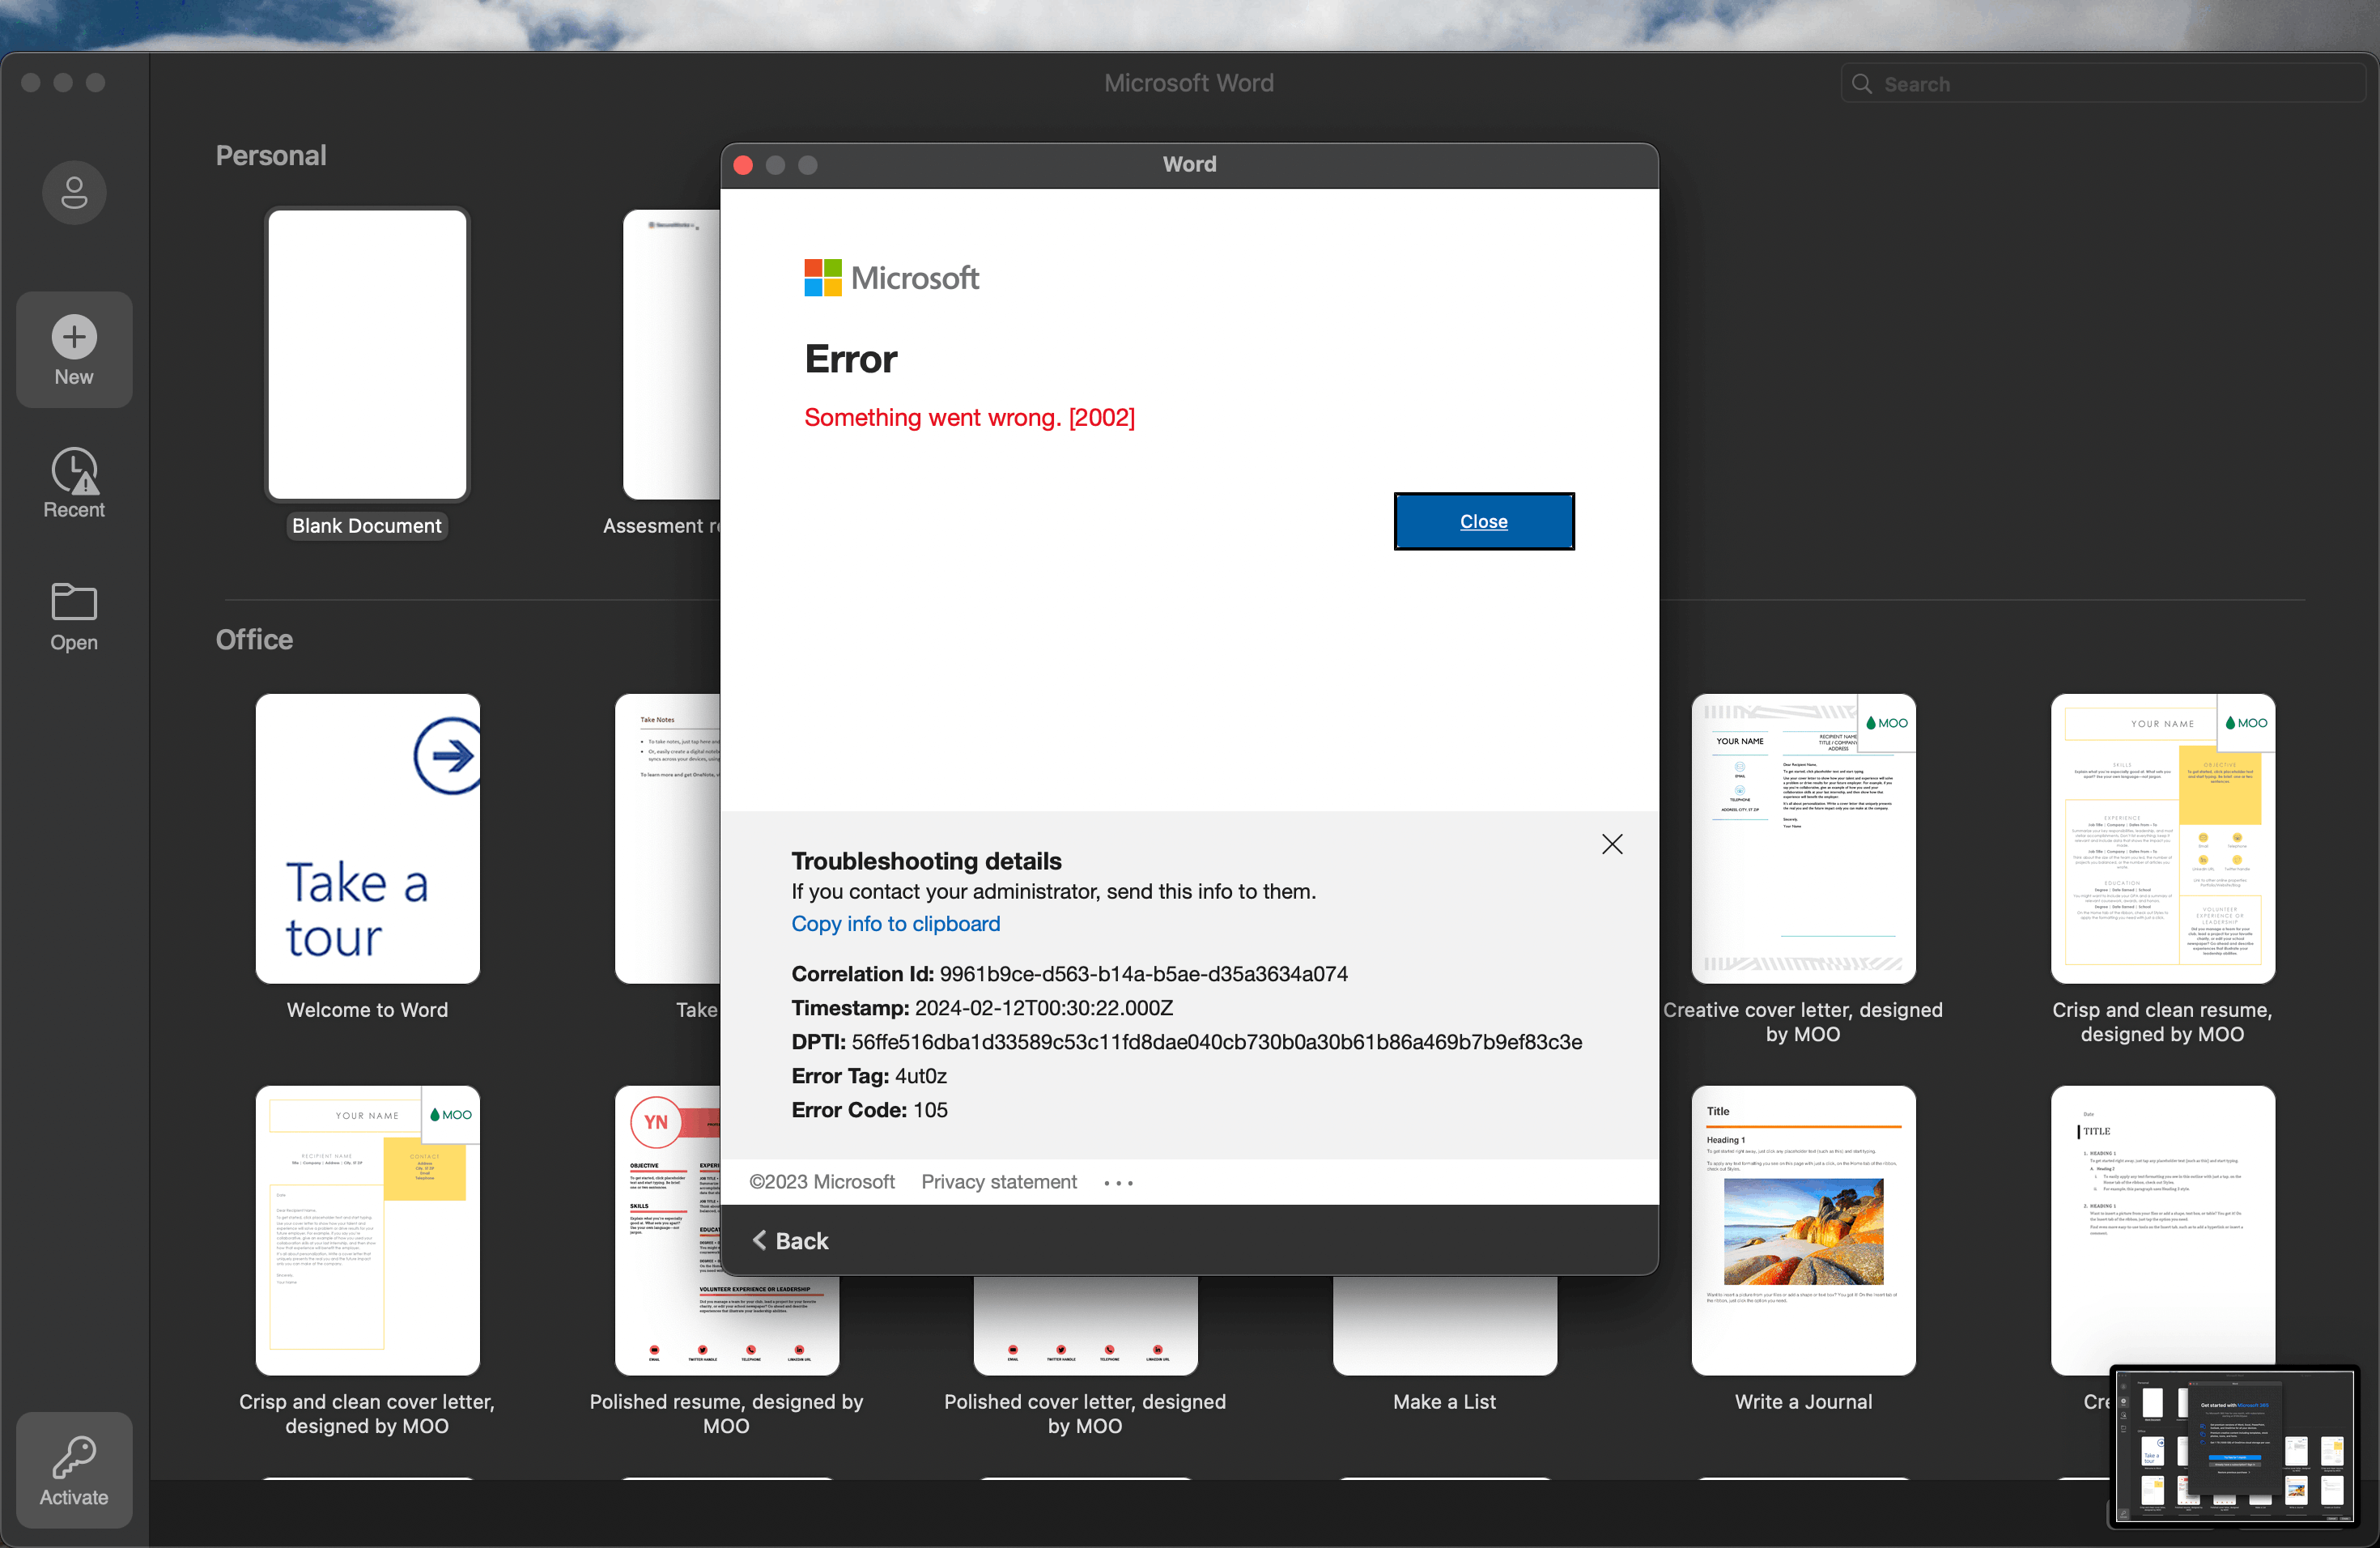Click the screenshot preview thumbnail in corner
This screenshot has width=2380, height=1548.
click(2234, 1446)
